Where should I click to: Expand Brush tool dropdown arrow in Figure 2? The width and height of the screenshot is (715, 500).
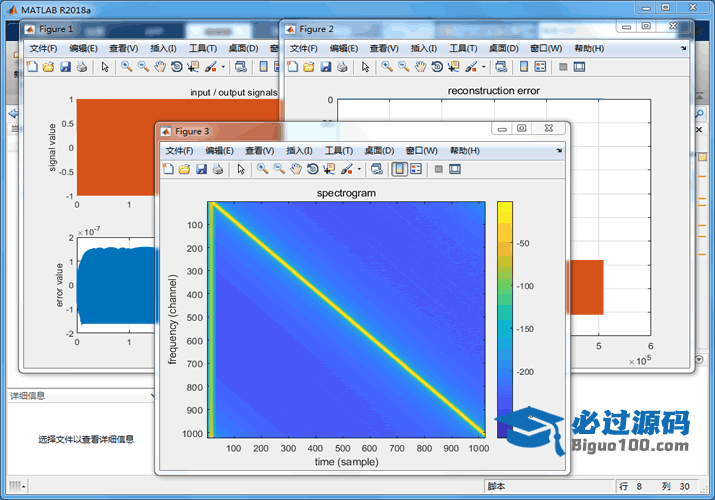483,67
